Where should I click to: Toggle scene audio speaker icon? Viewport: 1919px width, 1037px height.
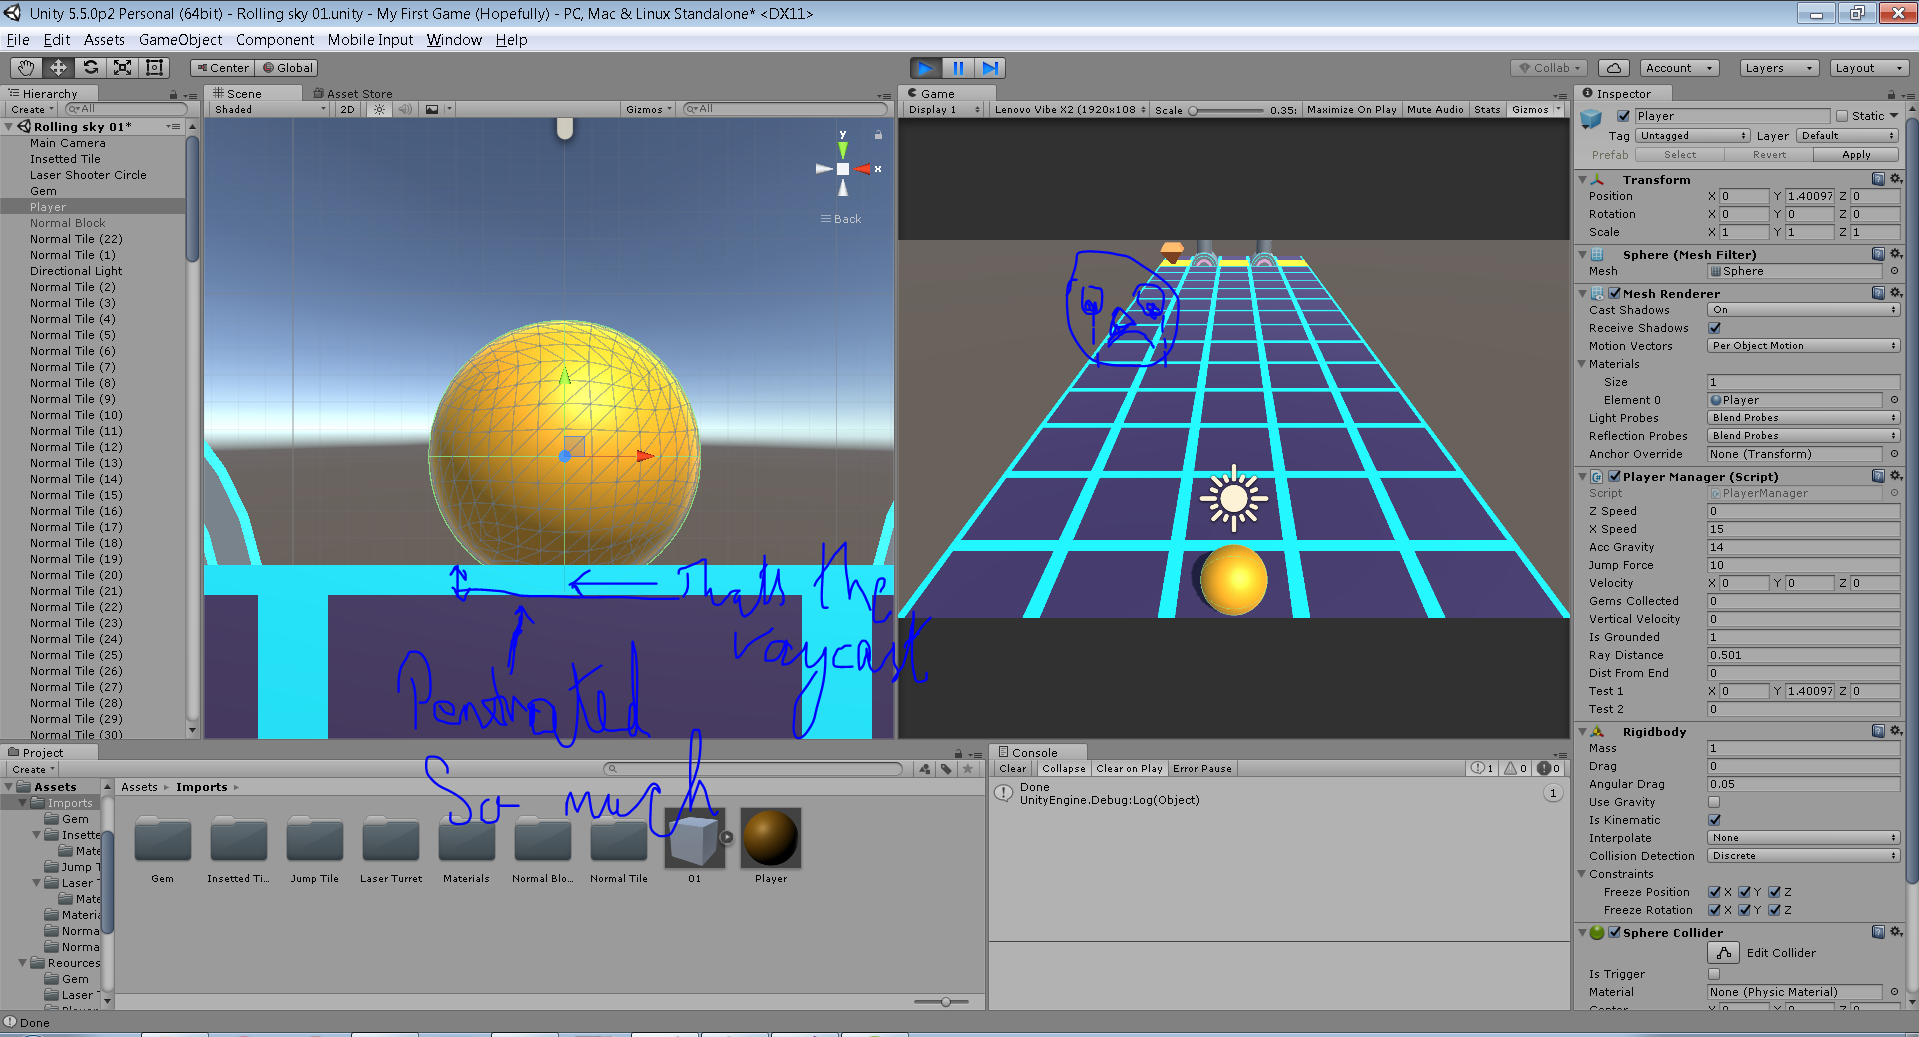(404, 109)
